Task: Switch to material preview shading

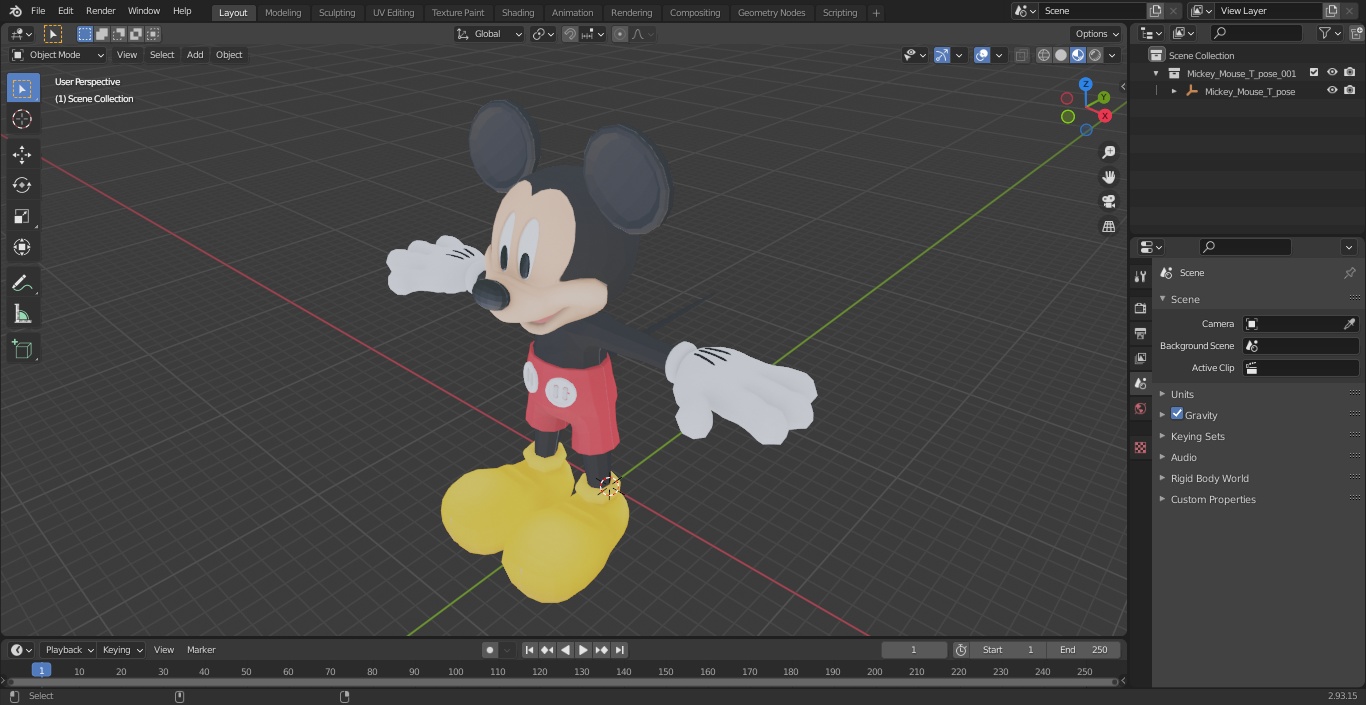Action: tap(1078, 55)
